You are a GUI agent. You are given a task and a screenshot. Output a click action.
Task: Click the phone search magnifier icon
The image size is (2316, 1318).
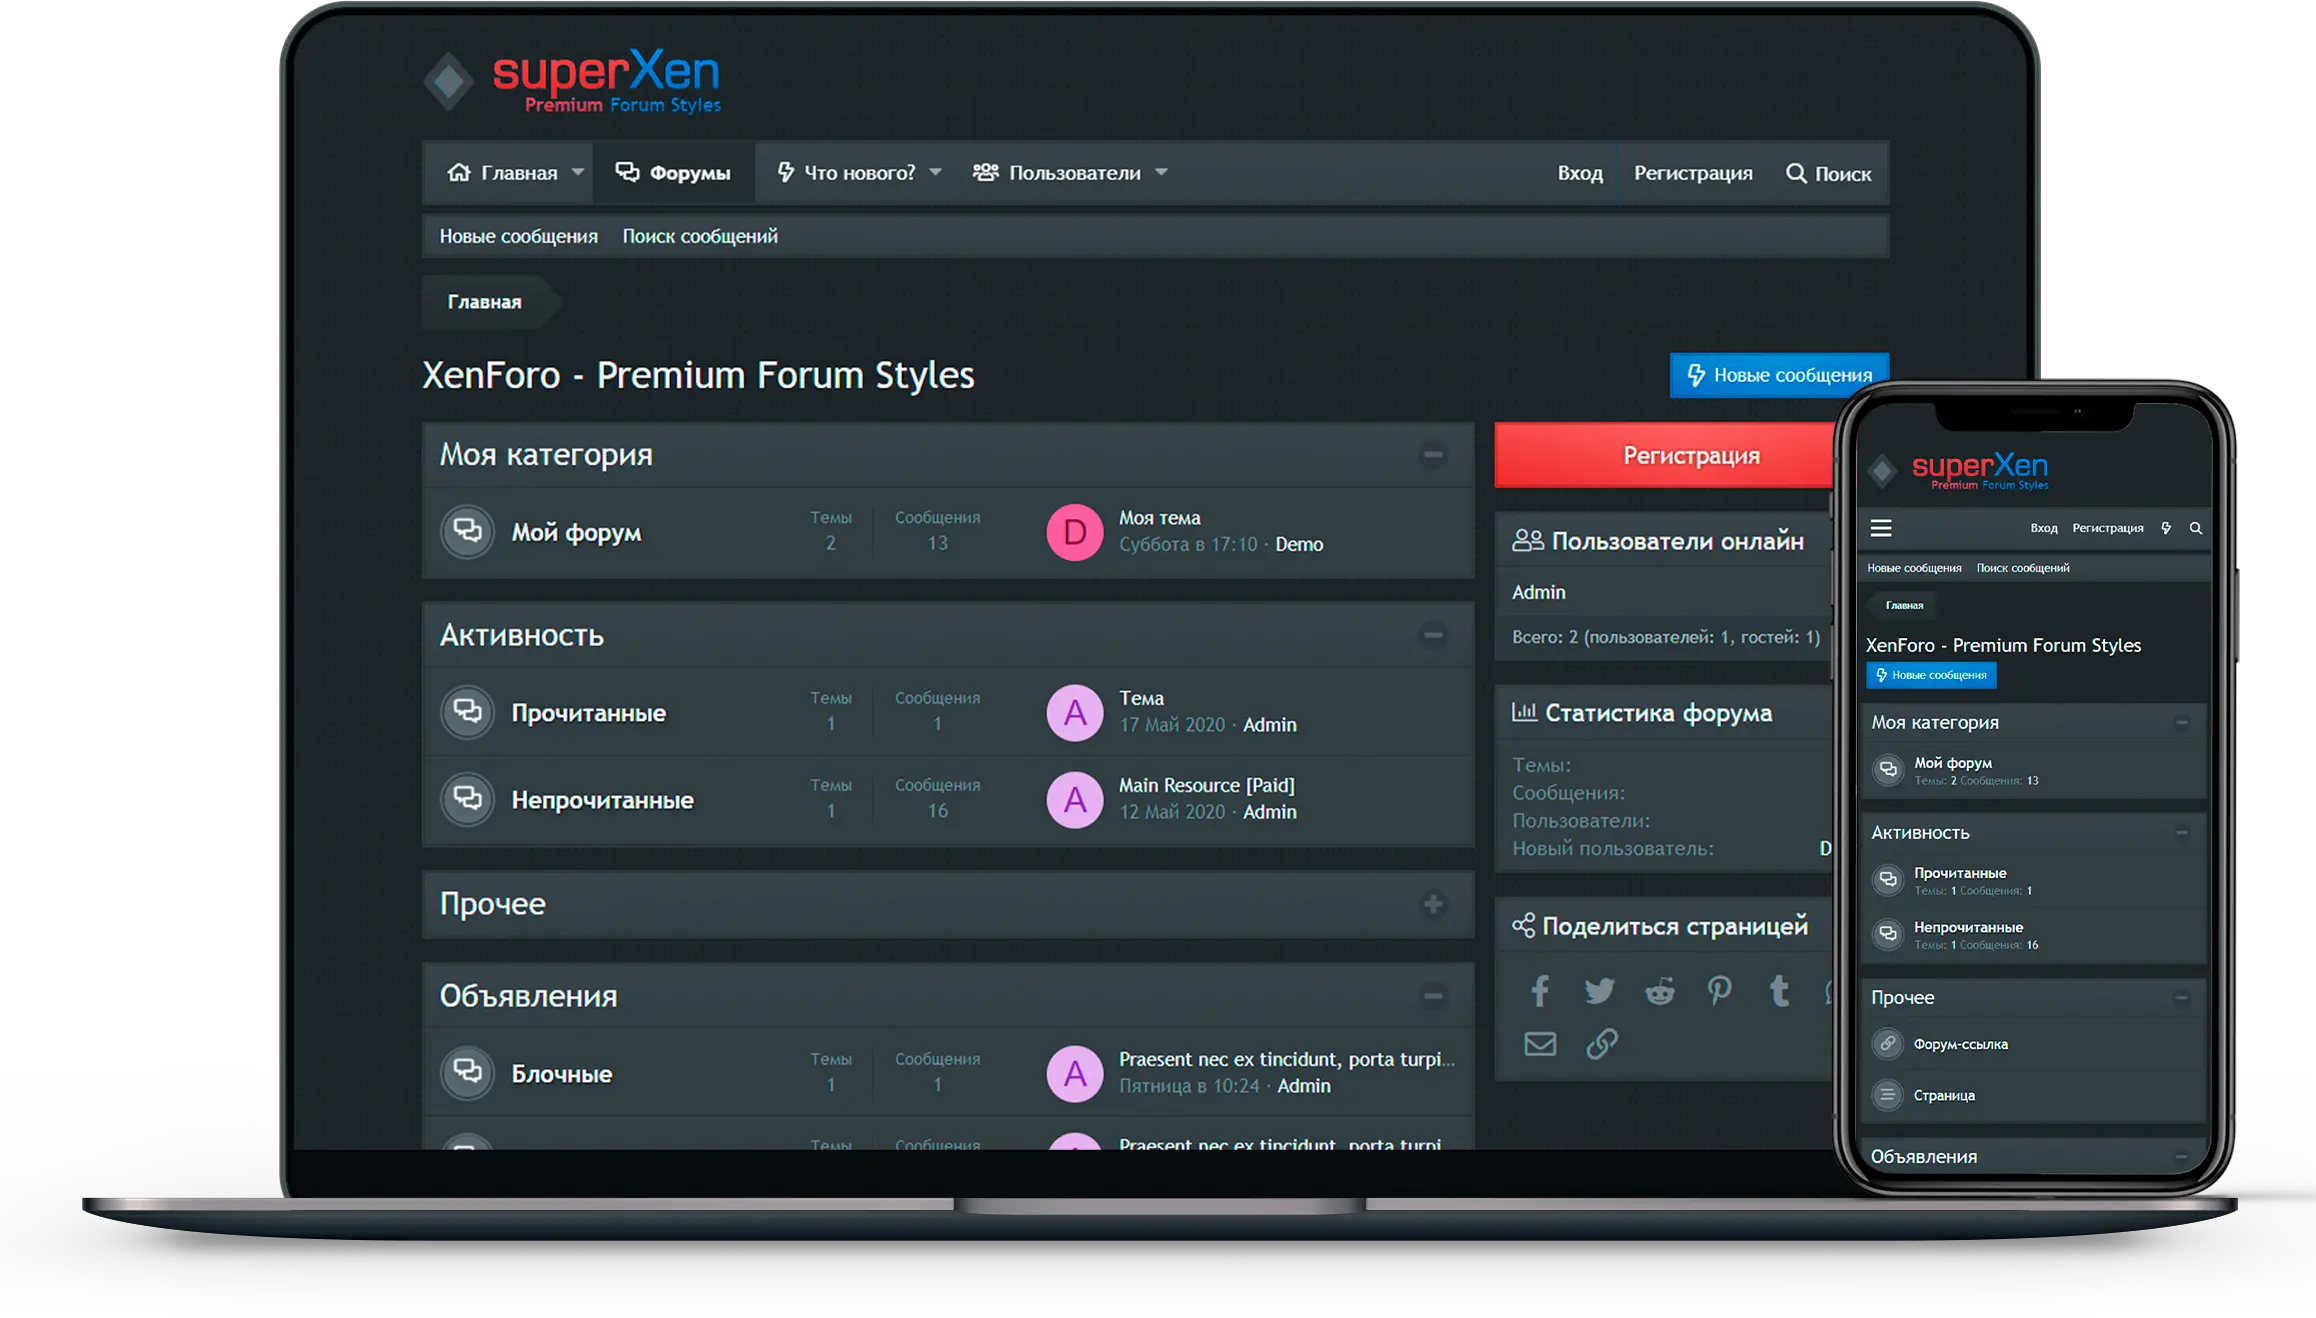[x=2196, y=528]
